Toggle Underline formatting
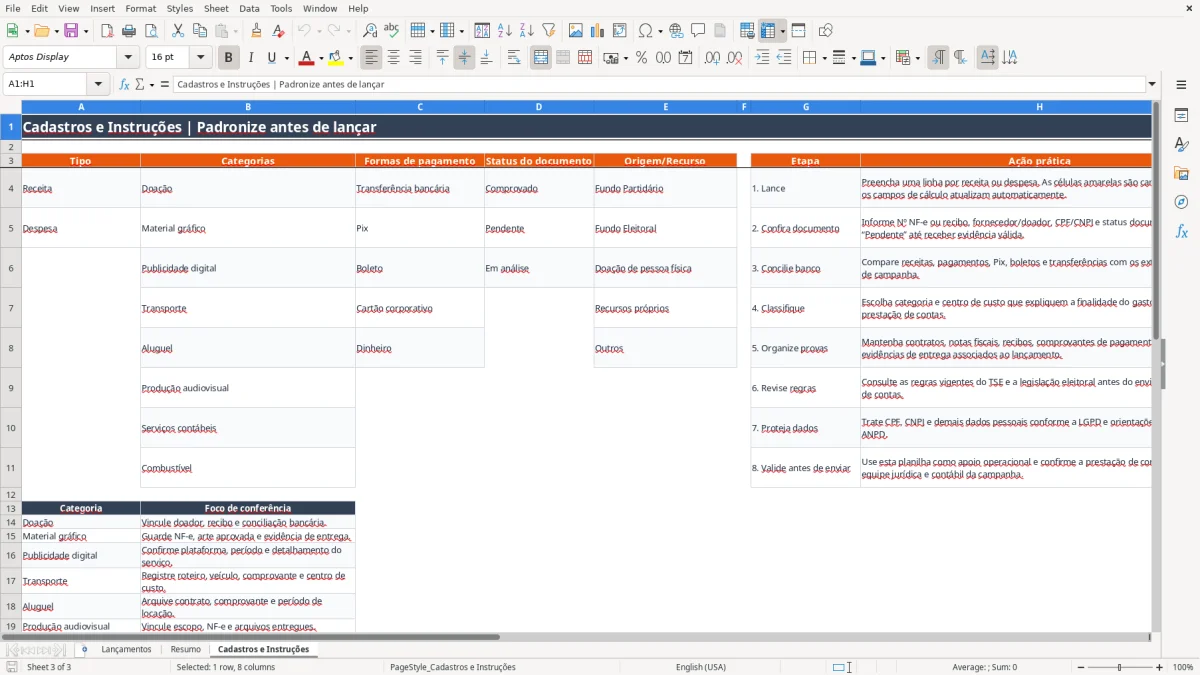The height and width of the screenshot is (675, 1200). tap(271, 58)
